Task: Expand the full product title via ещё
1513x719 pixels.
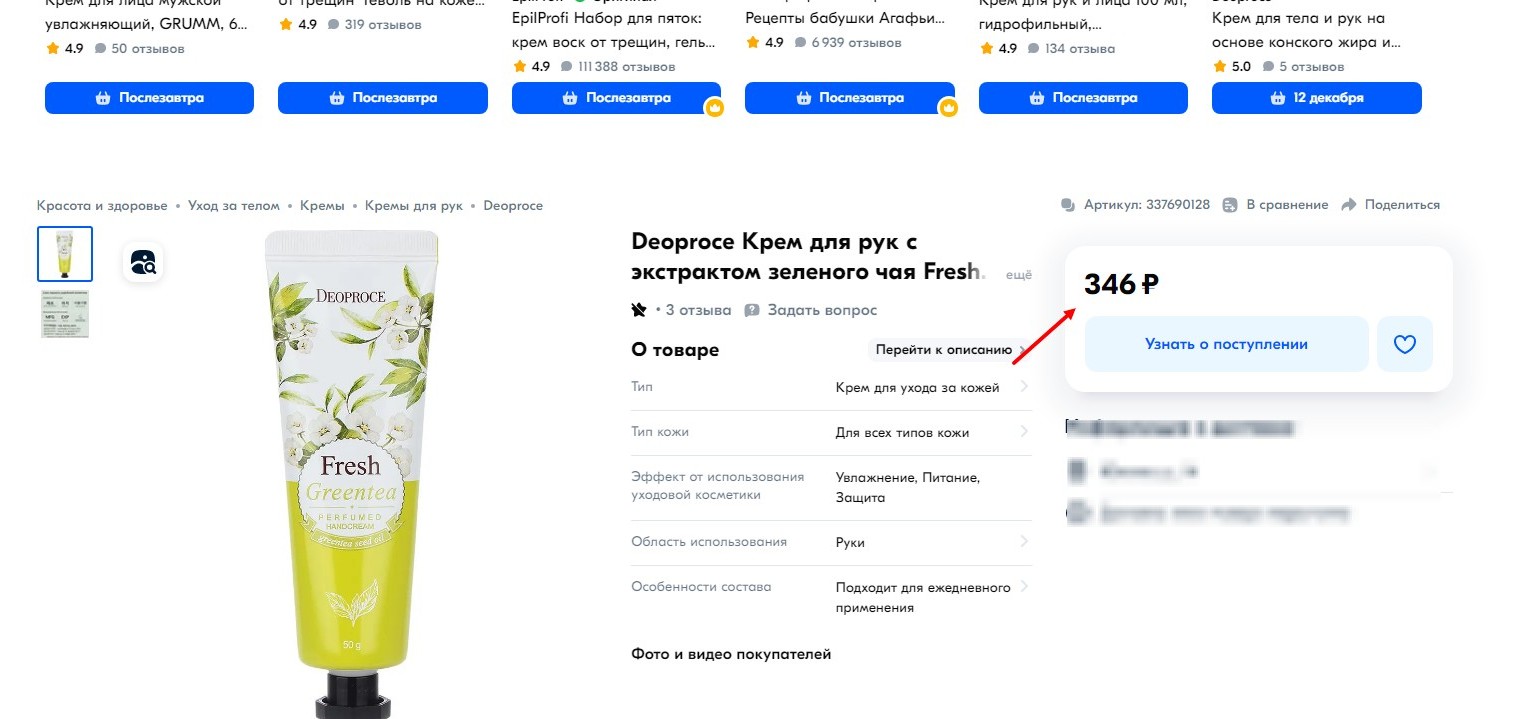Action: (1019, 273)
